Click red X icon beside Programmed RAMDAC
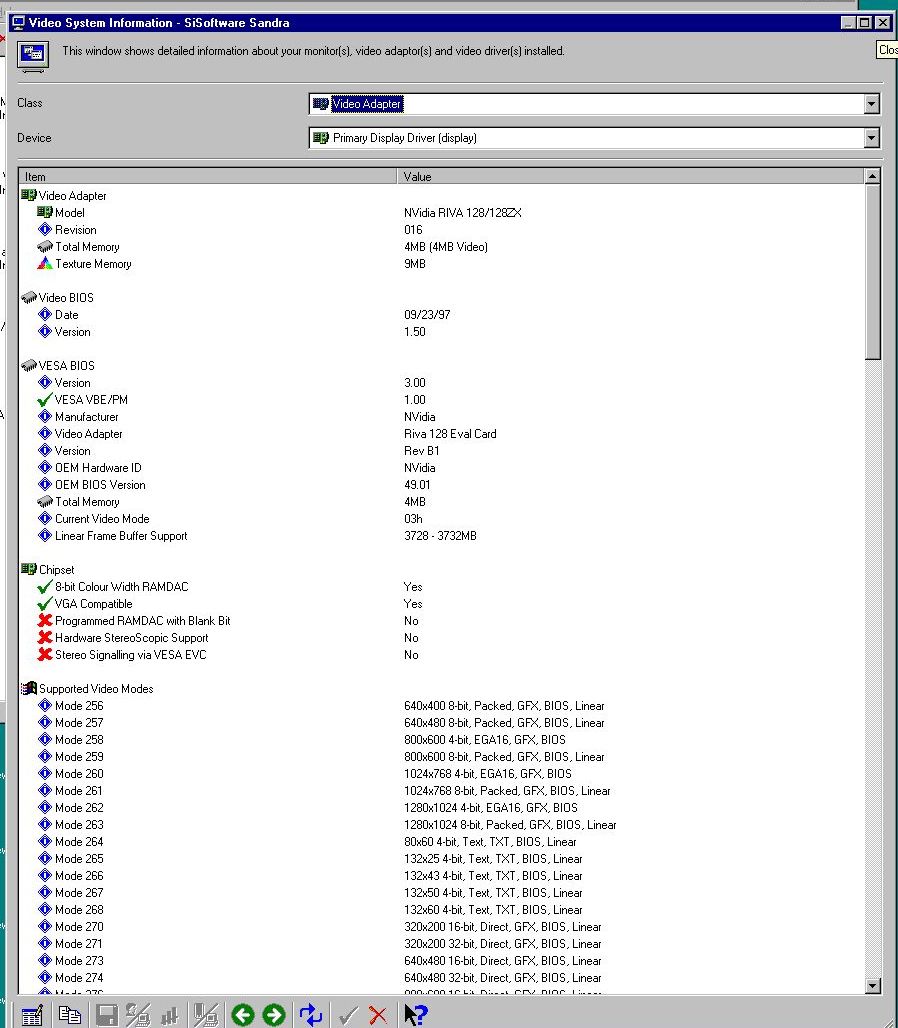Viewport: 898px width, 1028px height. point(45,621)
